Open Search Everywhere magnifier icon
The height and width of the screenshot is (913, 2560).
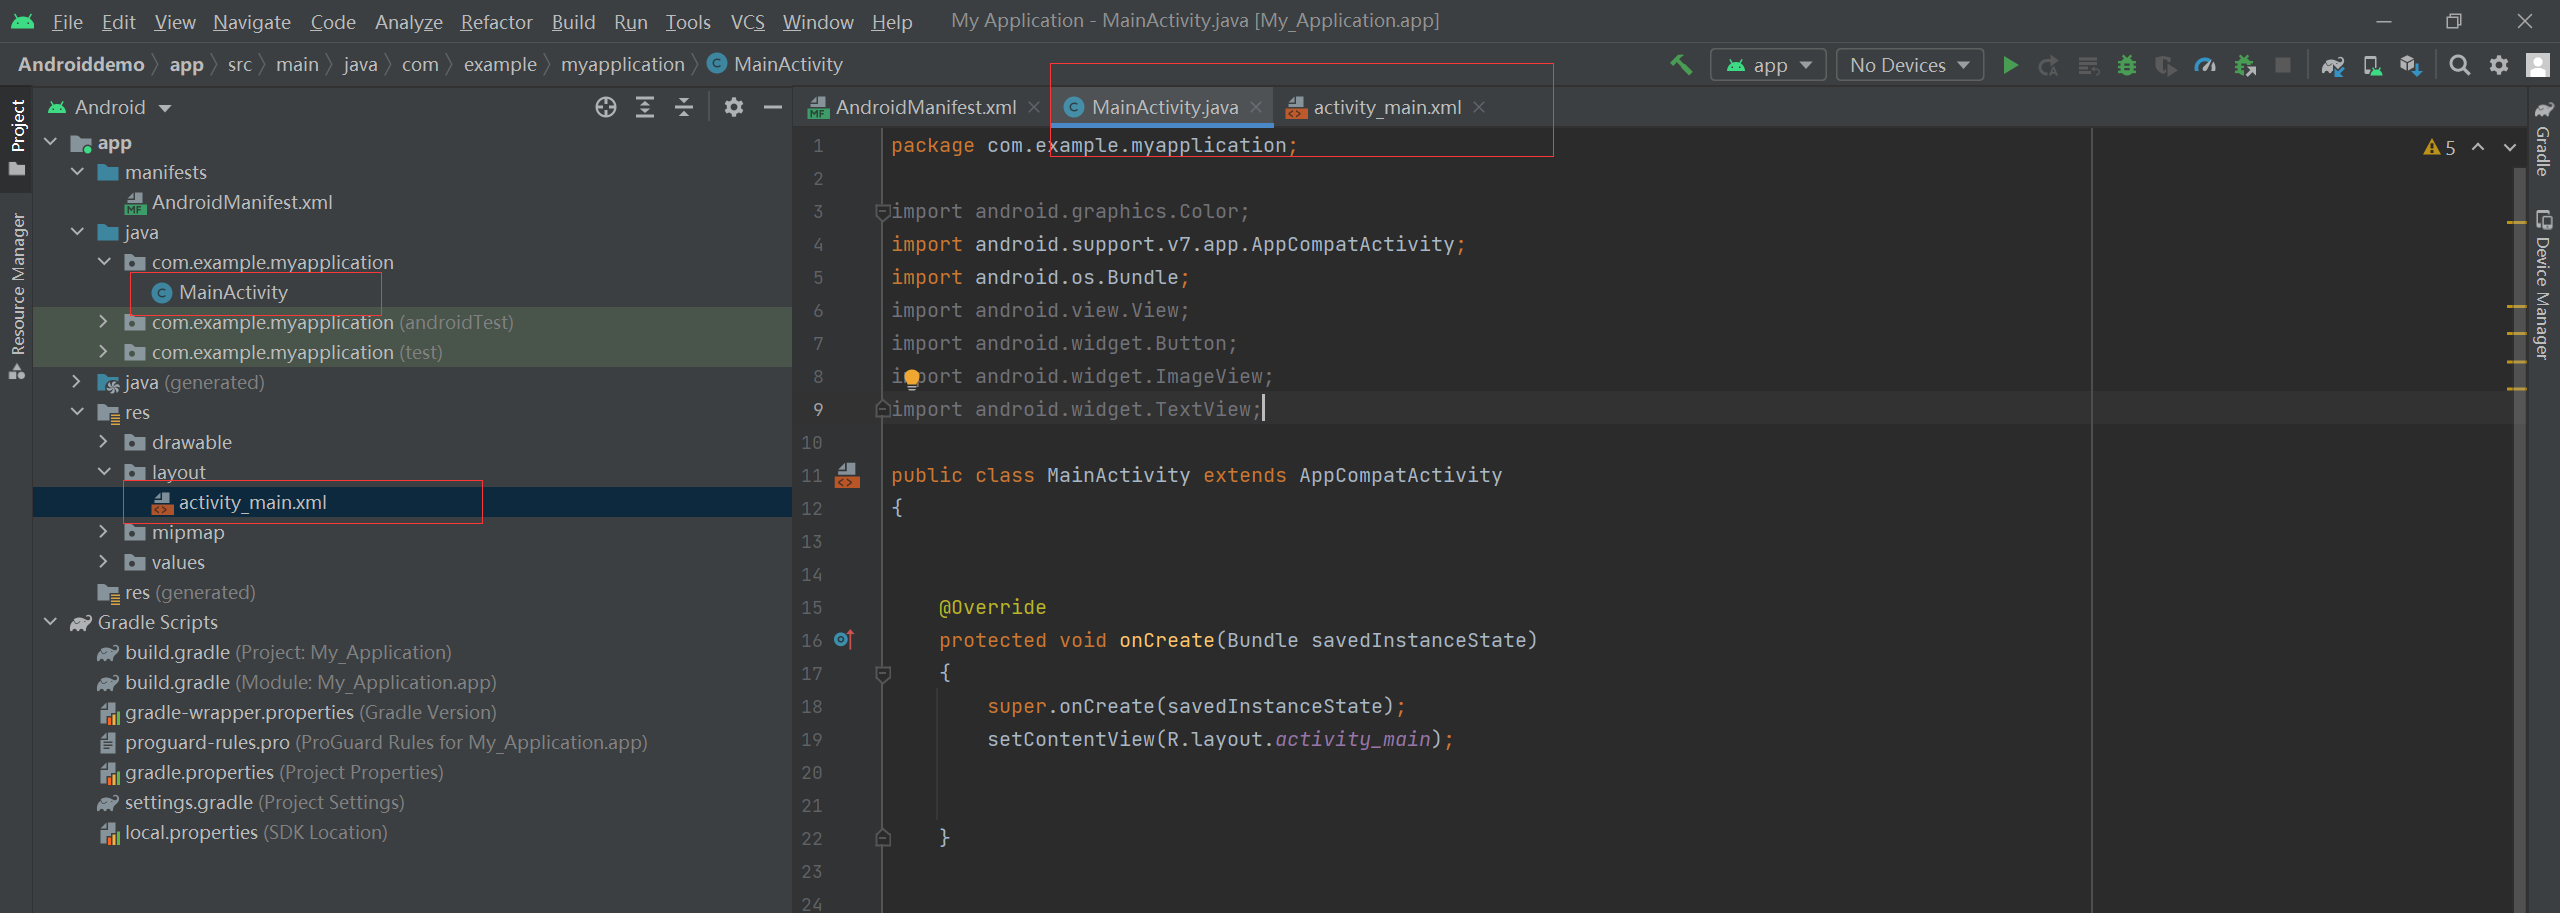pos(2460,65)
